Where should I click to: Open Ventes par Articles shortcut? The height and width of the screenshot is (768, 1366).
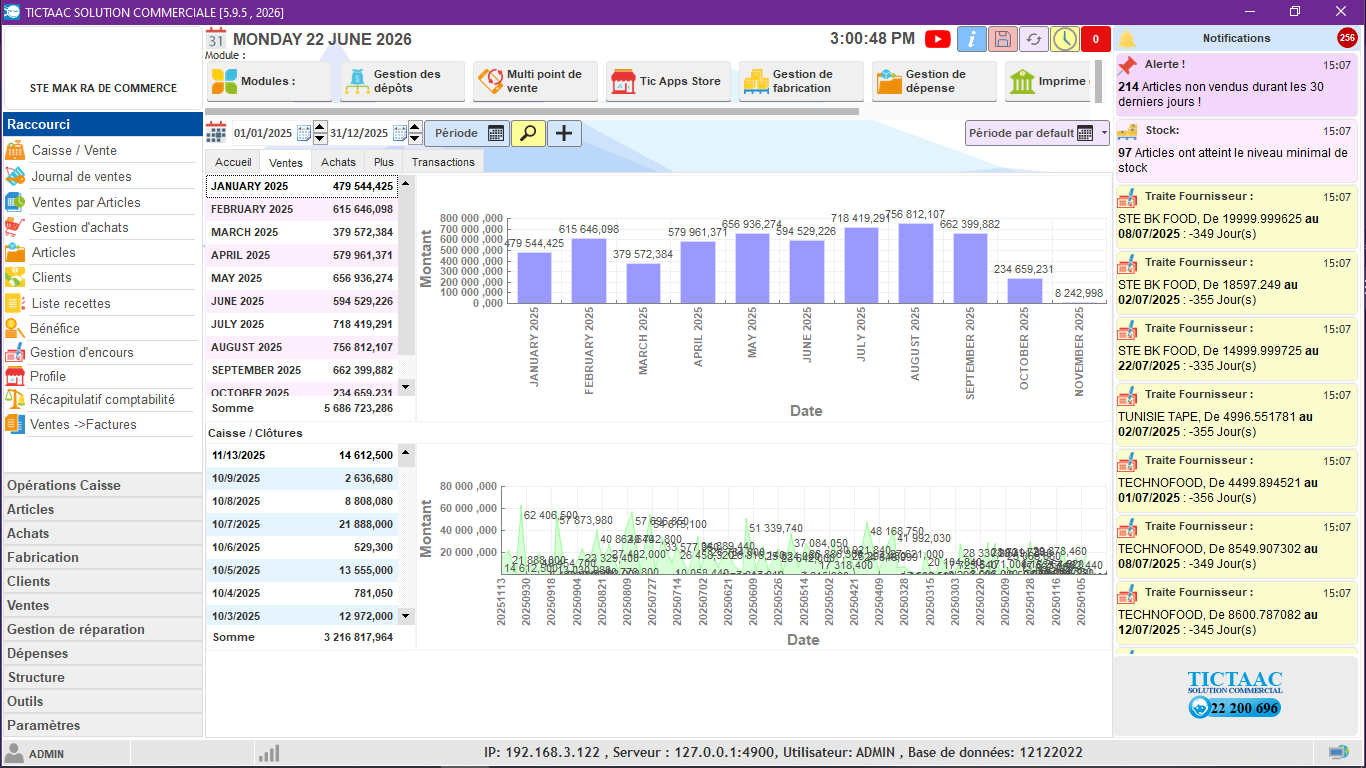coord(100,202)
